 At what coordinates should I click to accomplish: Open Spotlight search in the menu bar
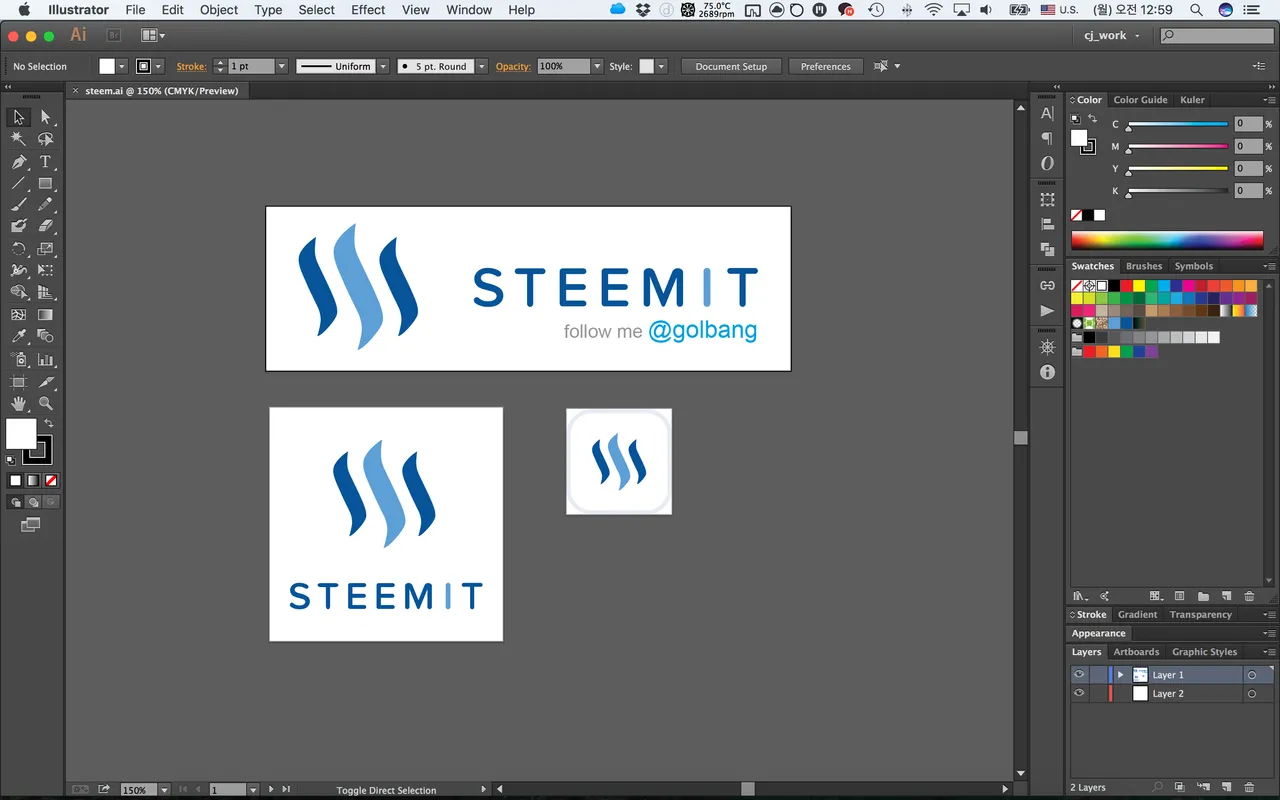1198,10
